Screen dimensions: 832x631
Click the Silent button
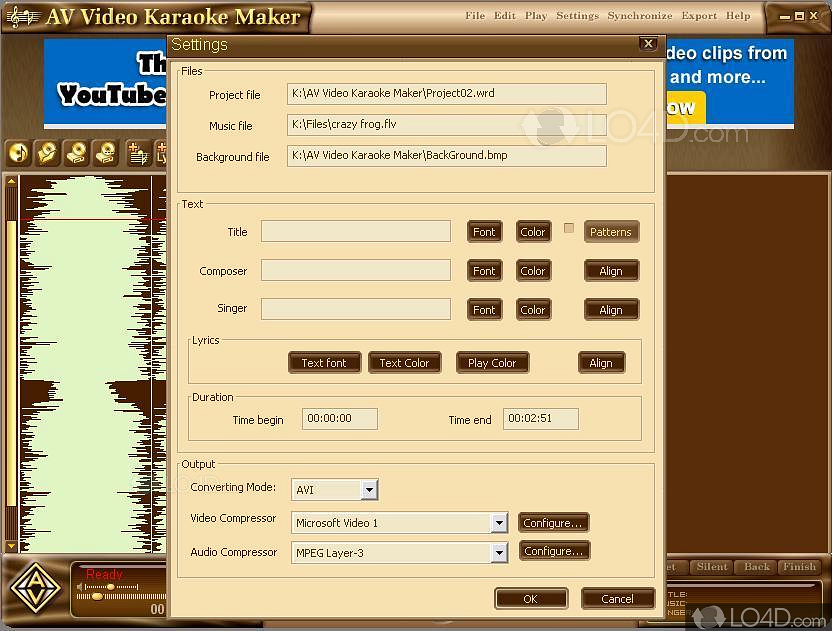711,566
